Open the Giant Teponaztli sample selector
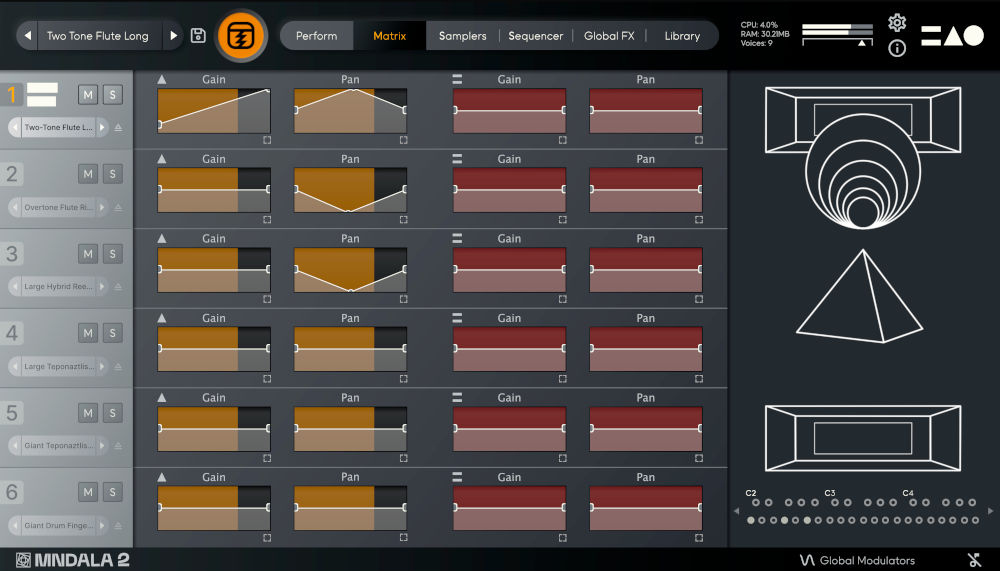Screen dimensions: 1000x571 [x=58, y=445]
